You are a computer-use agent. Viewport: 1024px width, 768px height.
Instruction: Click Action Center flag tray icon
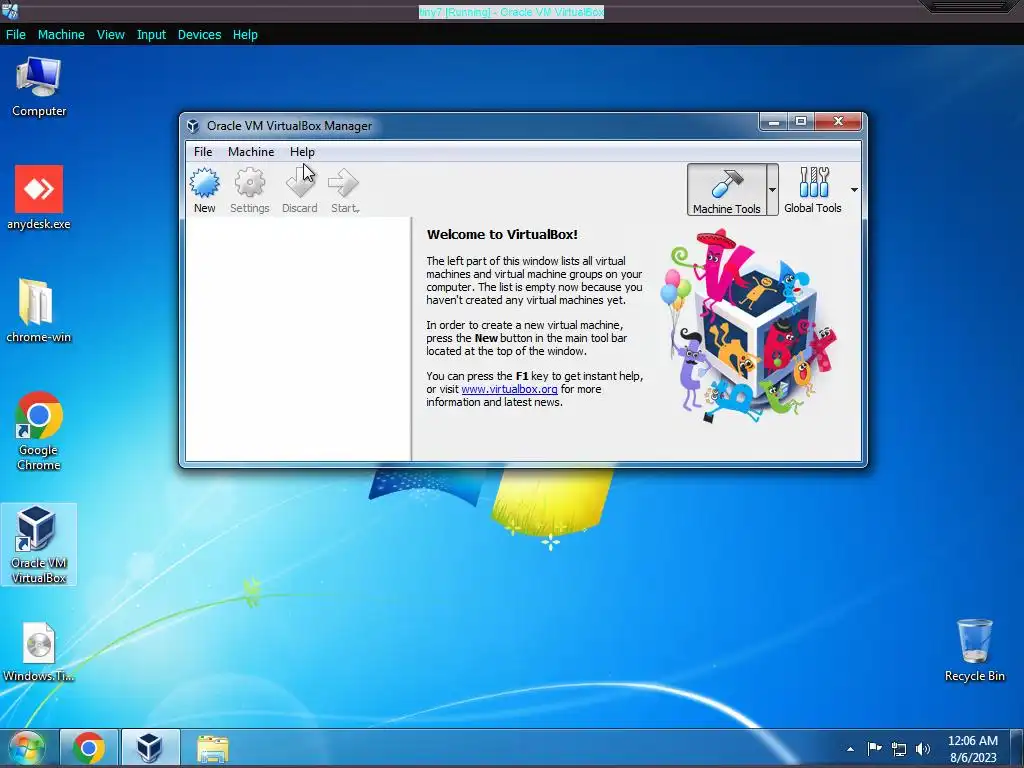[874, 748]
